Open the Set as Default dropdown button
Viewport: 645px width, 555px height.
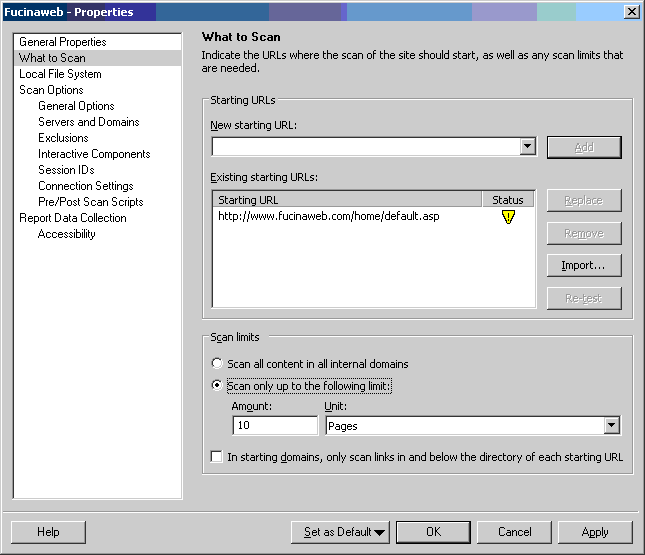(340, 532)
